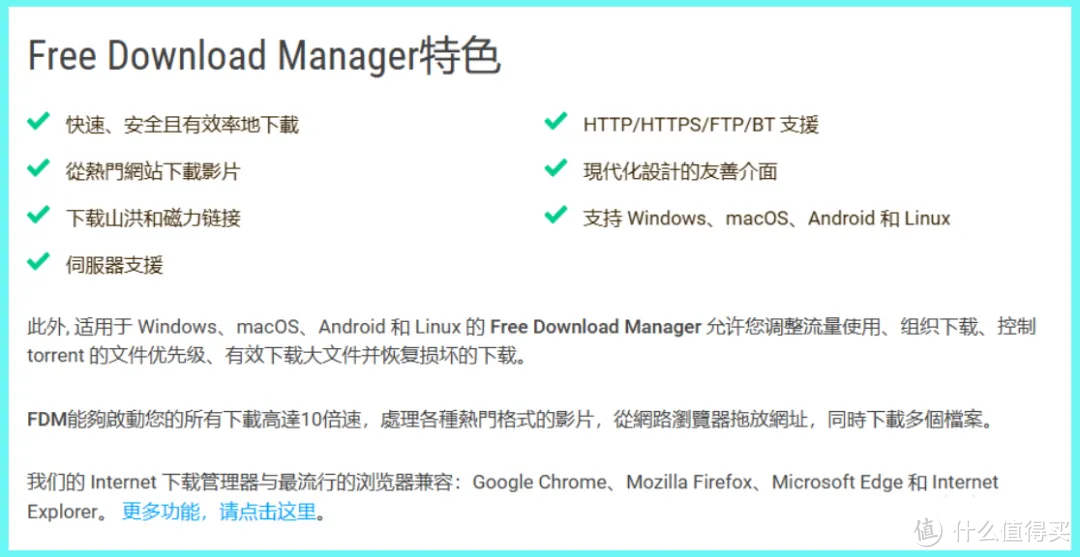The height and width of the screenshot is (557, 1080).
Task: Select the text 下载山洪和磁力链接
Action: pos(153,218)
